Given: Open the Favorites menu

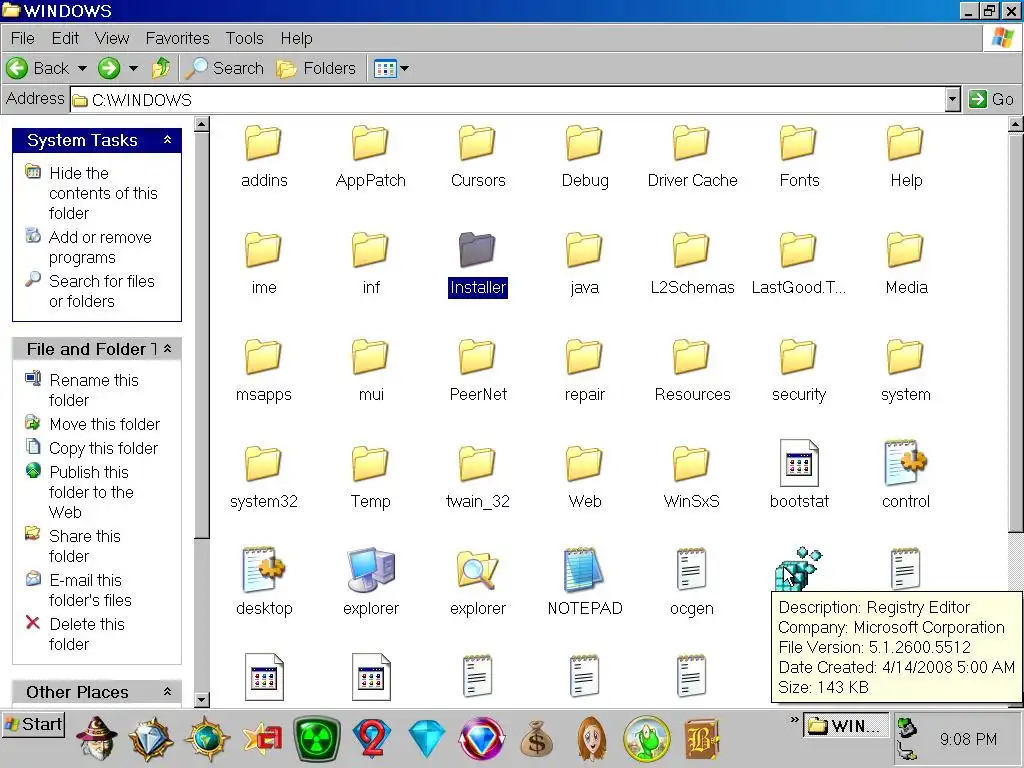Looking at the screenshot, I should tap(178, 39).
